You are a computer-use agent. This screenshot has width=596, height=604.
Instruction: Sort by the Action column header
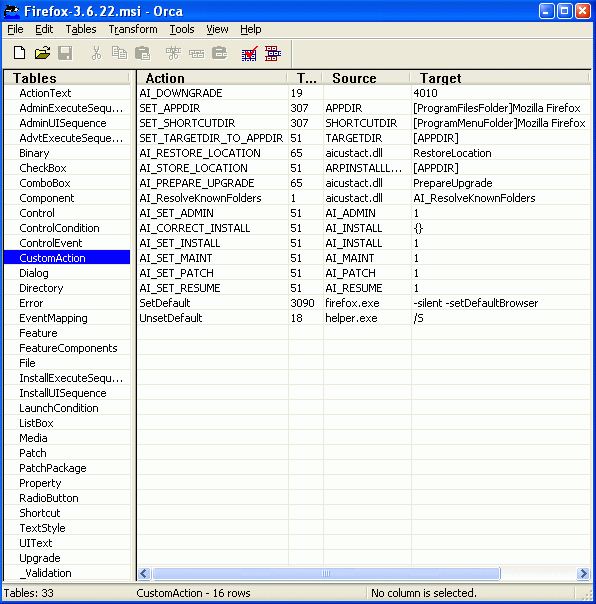pos(213,78)
